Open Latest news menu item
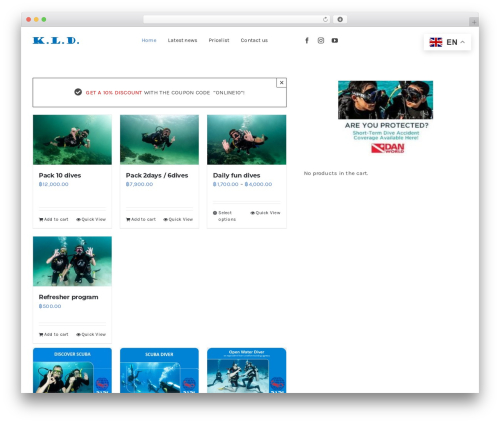500x423 pixels. point(182,40)
